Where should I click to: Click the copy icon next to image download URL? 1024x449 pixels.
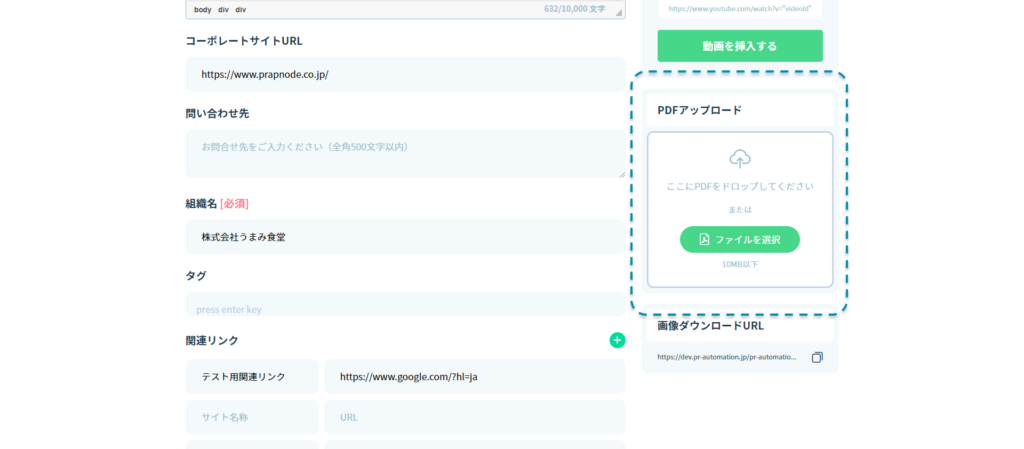(x=817, y=357)
